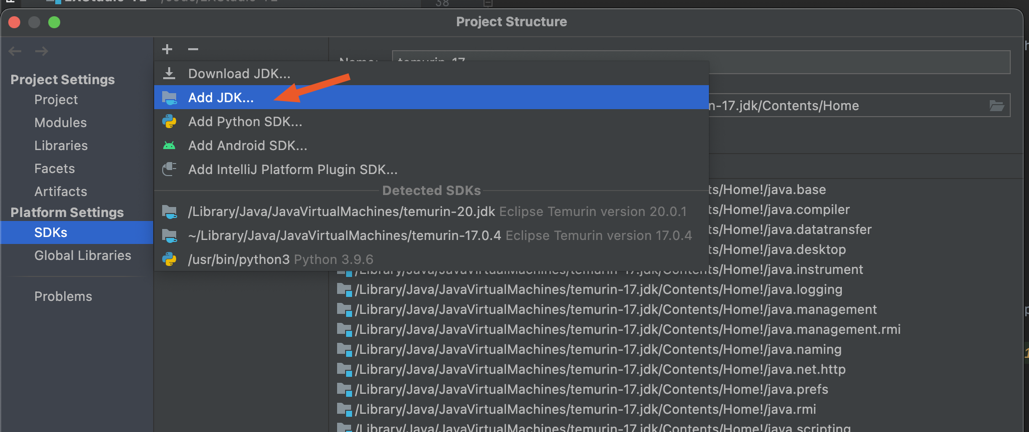Click the download icon beside Download JDK
1029x432 pixels.
coord(169,74)
